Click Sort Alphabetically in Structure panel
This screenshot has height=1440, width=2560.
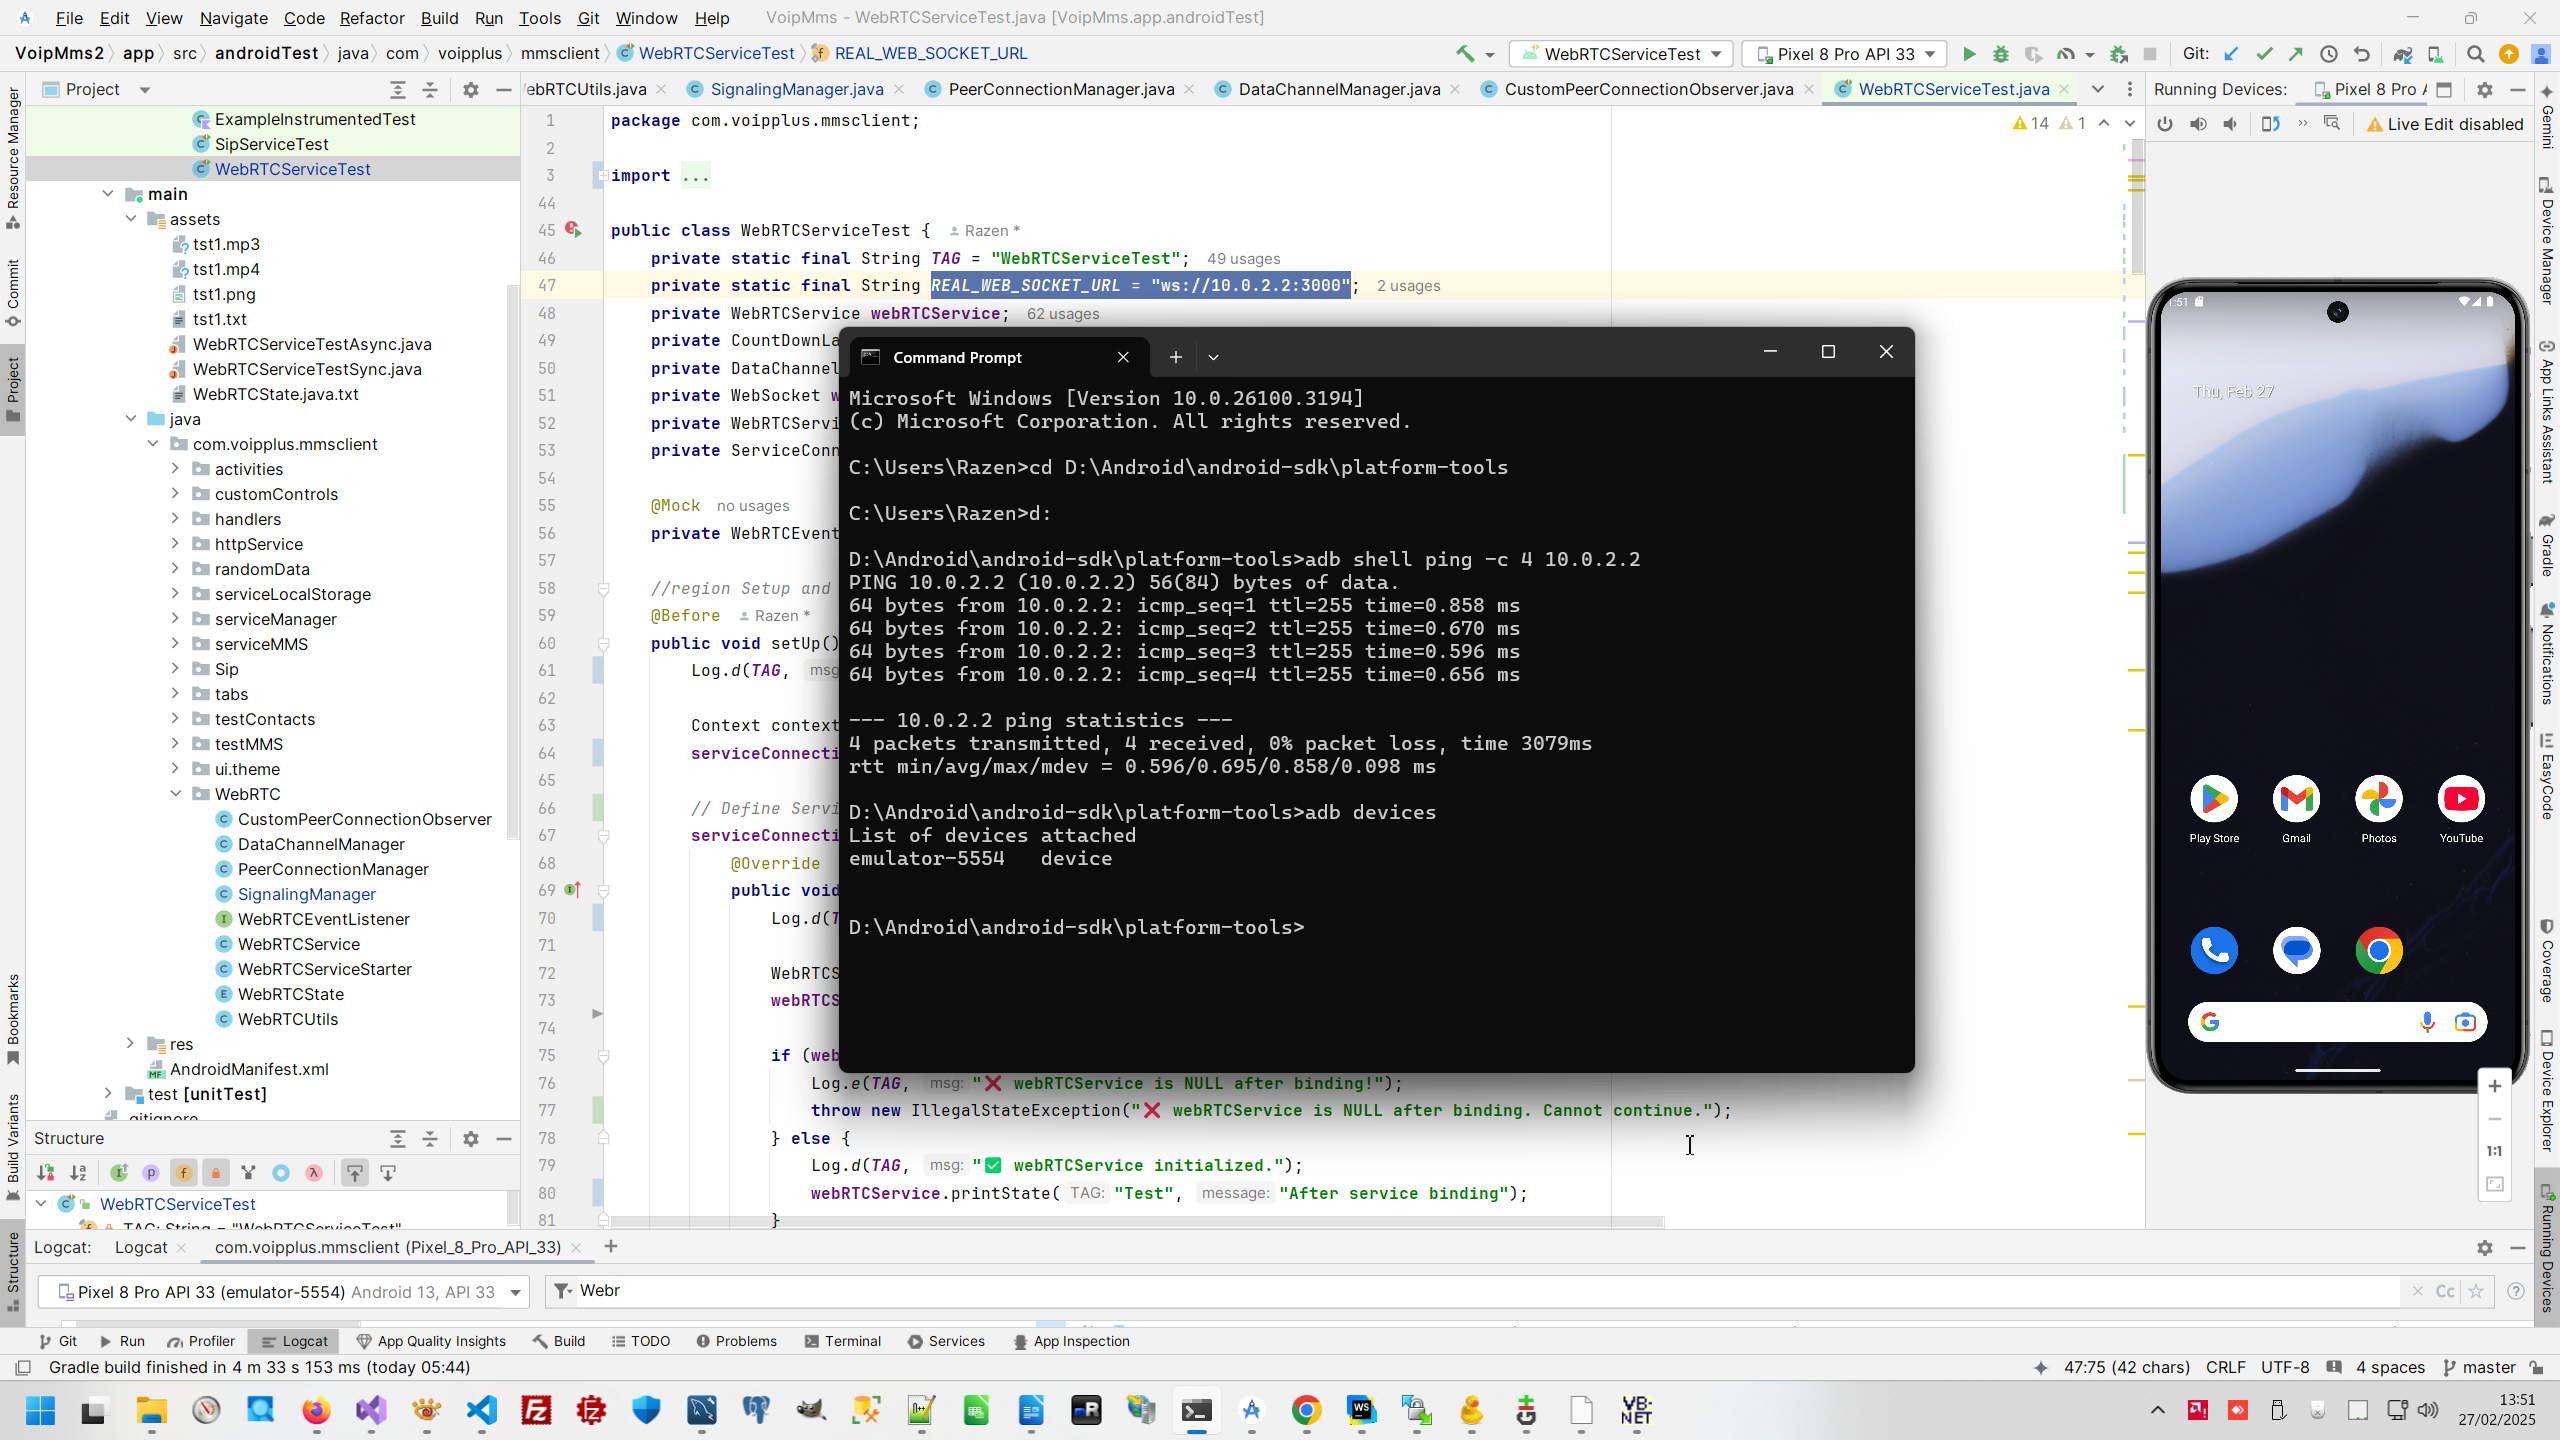click(78, 1173)
